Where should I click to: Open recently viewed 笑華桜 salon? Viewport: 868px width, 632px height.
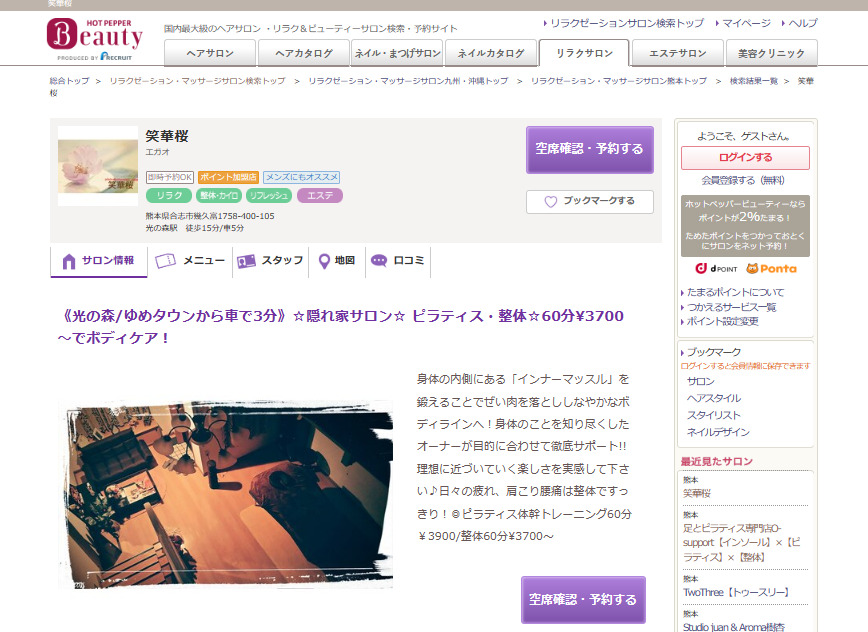point(696,493)
